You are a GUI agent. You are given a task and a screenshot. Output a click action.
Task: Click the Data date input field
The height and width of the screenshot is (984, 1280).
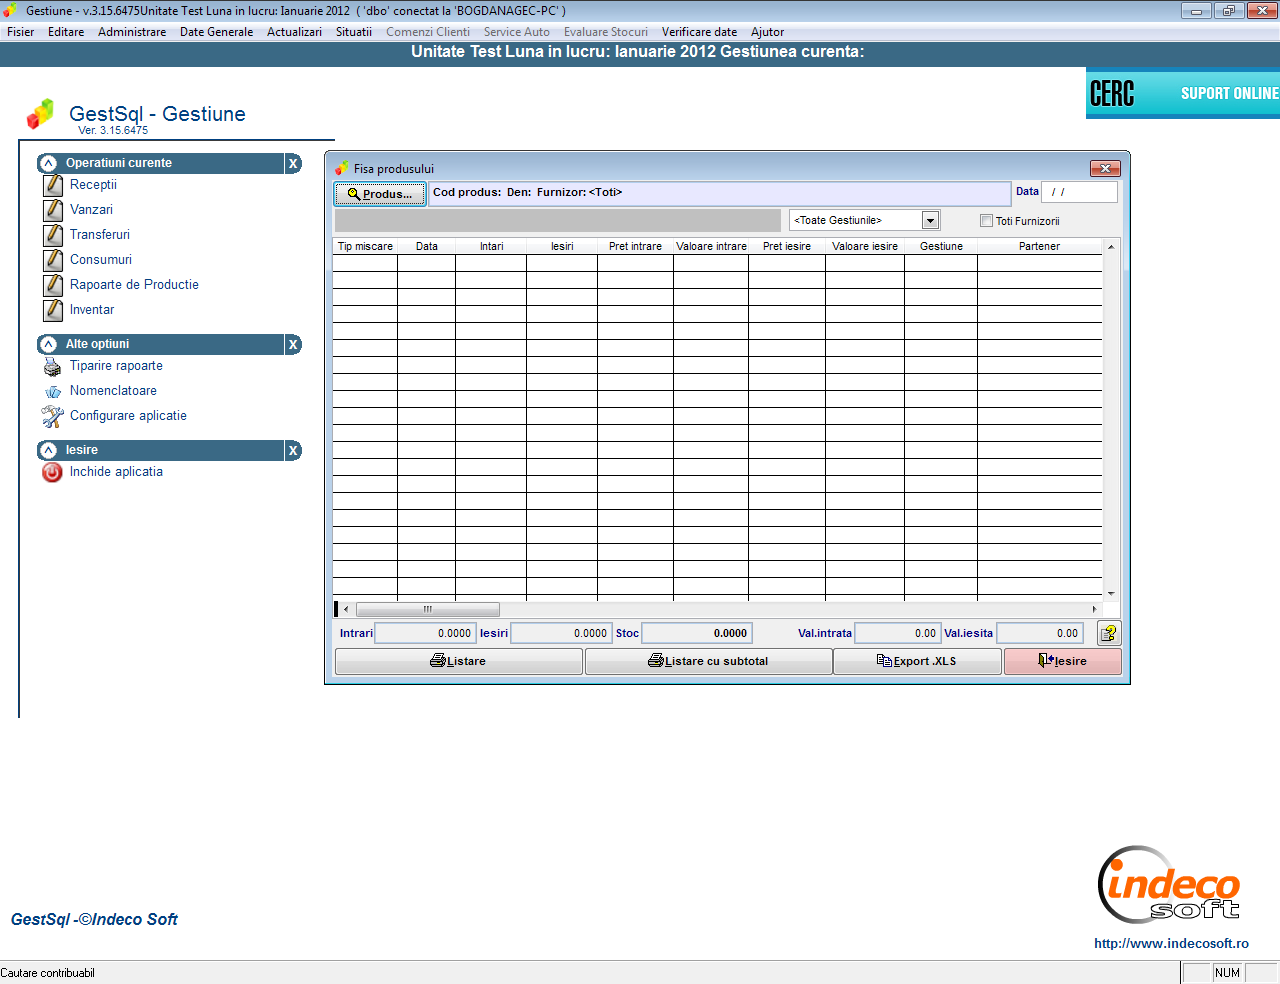[1078, 192]
